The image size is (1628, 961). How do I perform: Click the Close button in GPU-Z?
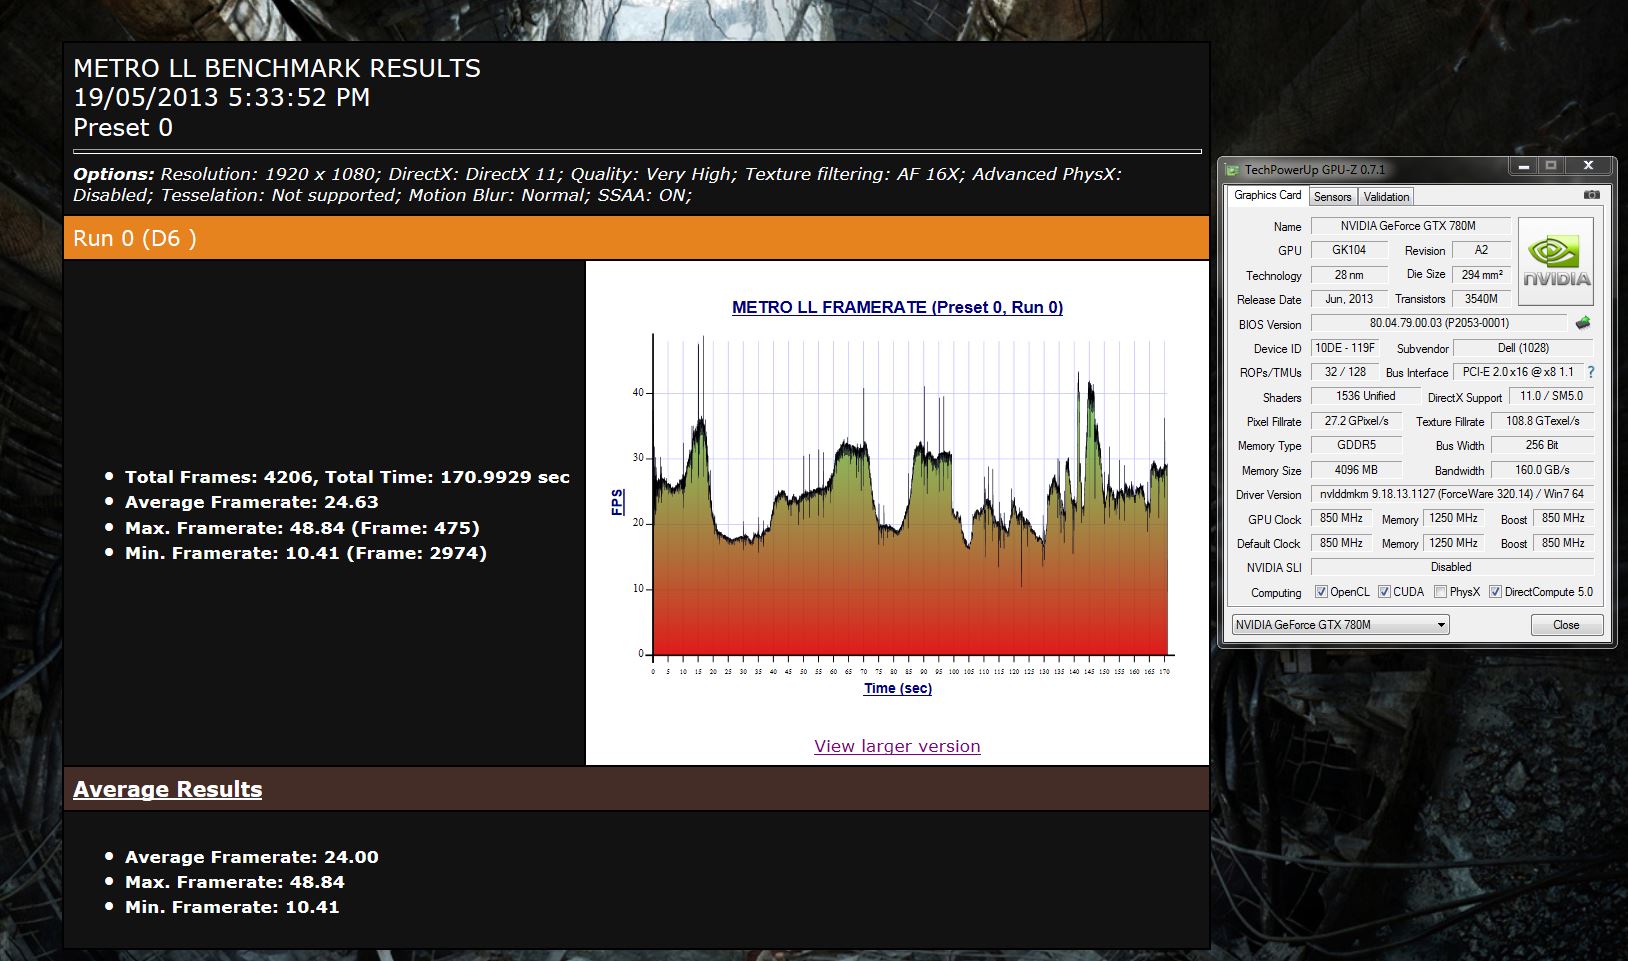pyautogui.click(x=1566, y=625)
